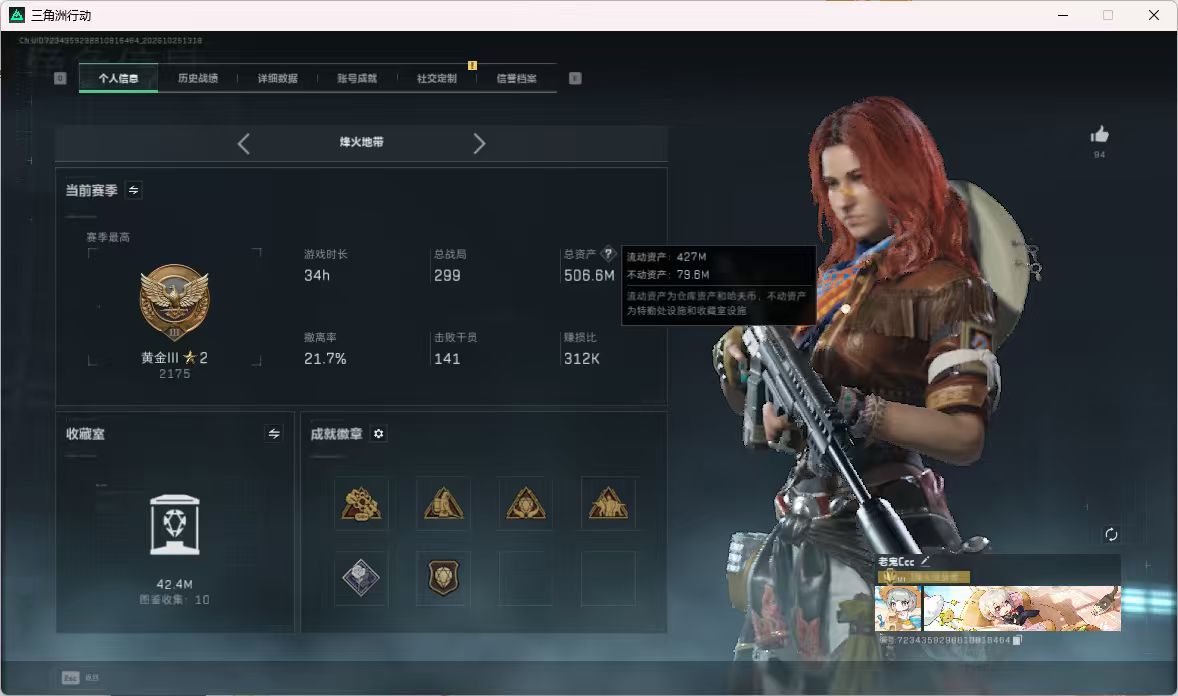The height and width of the screenshot is (696, 1178).
Task: Edit nickname 老鬼Ccc with pencil icon
Action: coord(926,561)
